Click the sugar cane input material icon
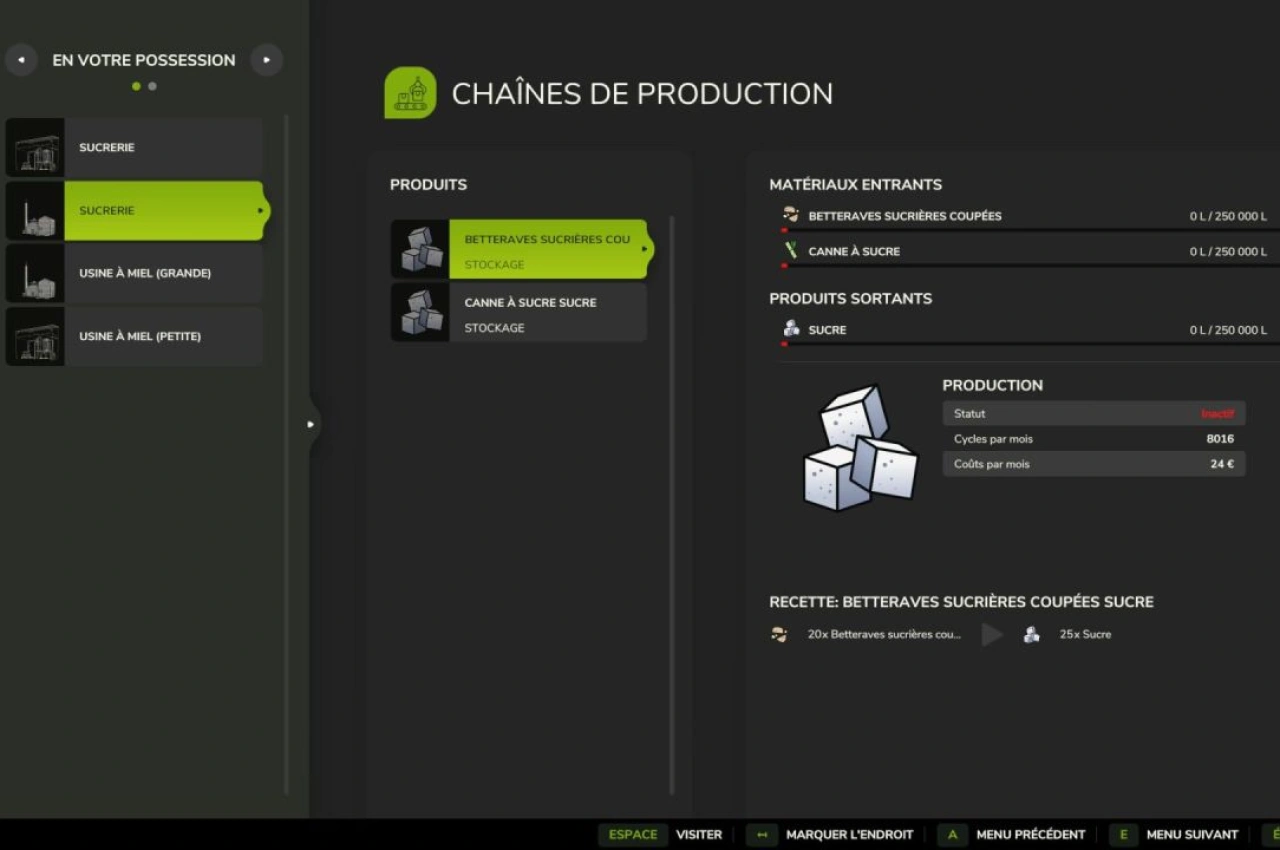 (x=791, y=251)
